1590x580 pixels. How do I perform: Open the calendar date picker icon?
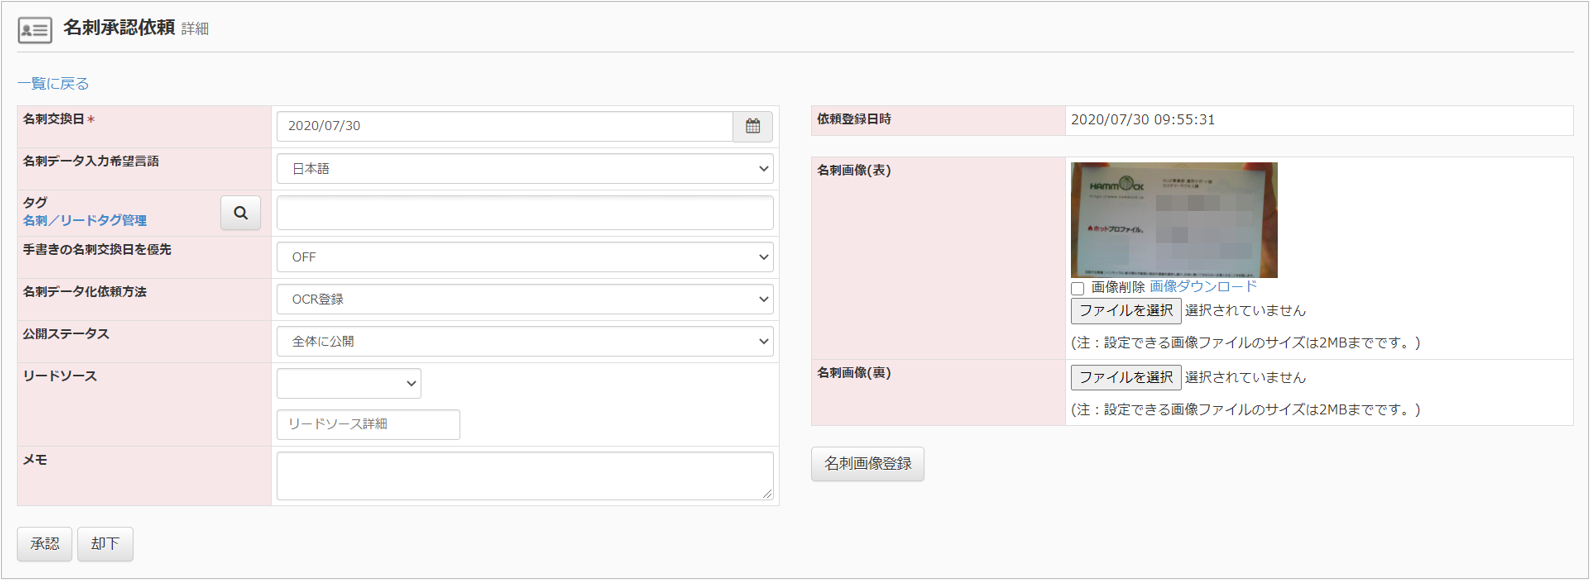pos(752,126)
